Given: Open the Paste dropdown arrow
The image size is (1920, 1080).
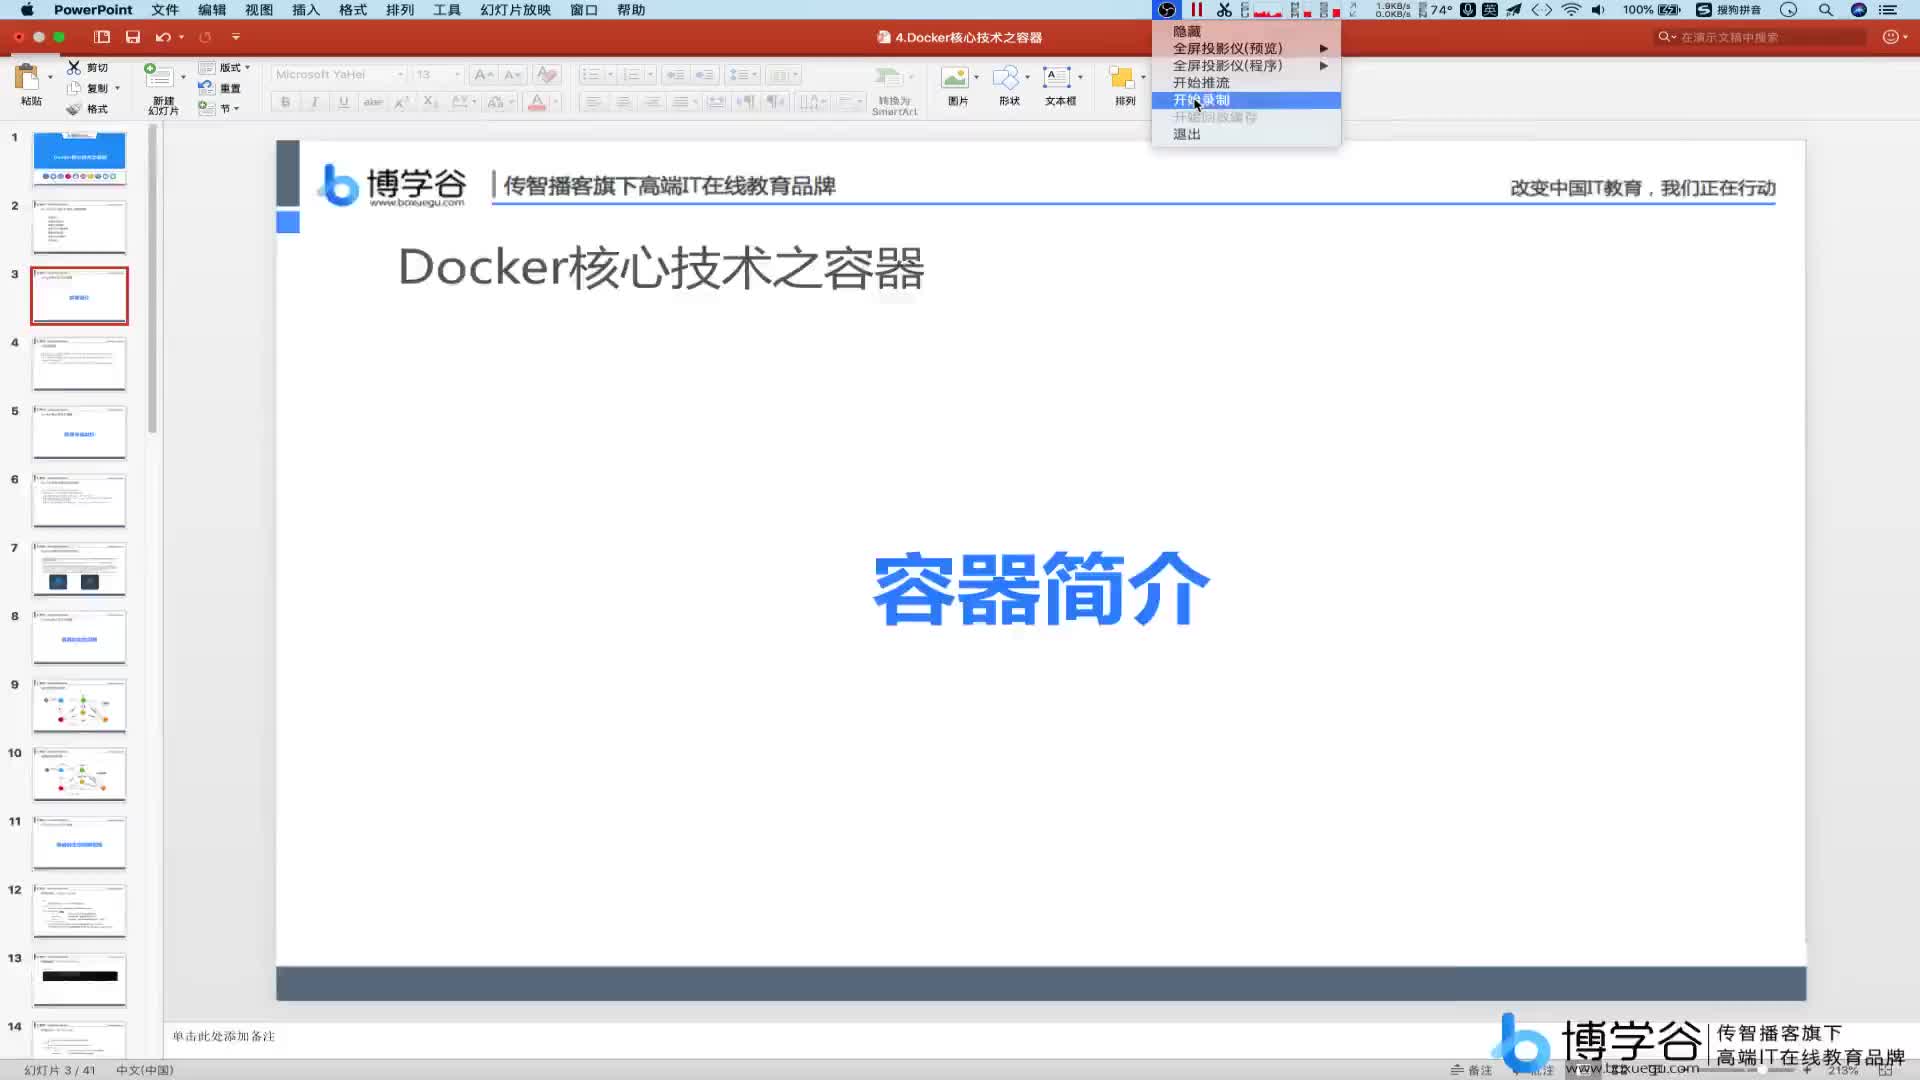Looking at the screenshot, I should click(x=50, y=77).
